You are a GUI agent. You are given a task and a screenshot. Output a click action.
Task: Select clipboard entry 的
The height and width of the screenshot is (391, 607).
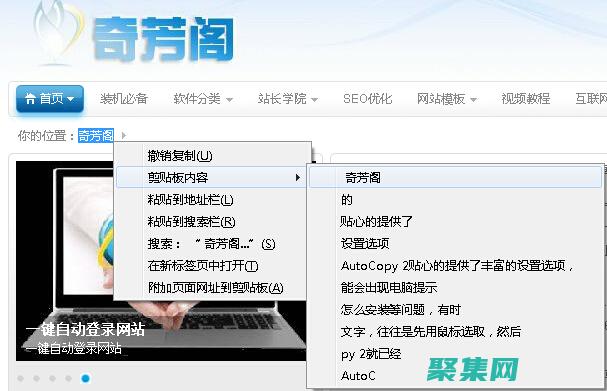(x=456, y=200)
